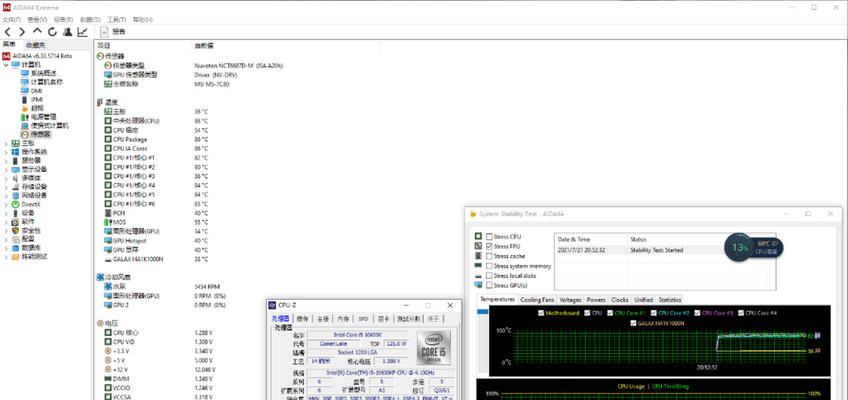
Task: Expand the 主板 tree node
Action: [6, 143]
